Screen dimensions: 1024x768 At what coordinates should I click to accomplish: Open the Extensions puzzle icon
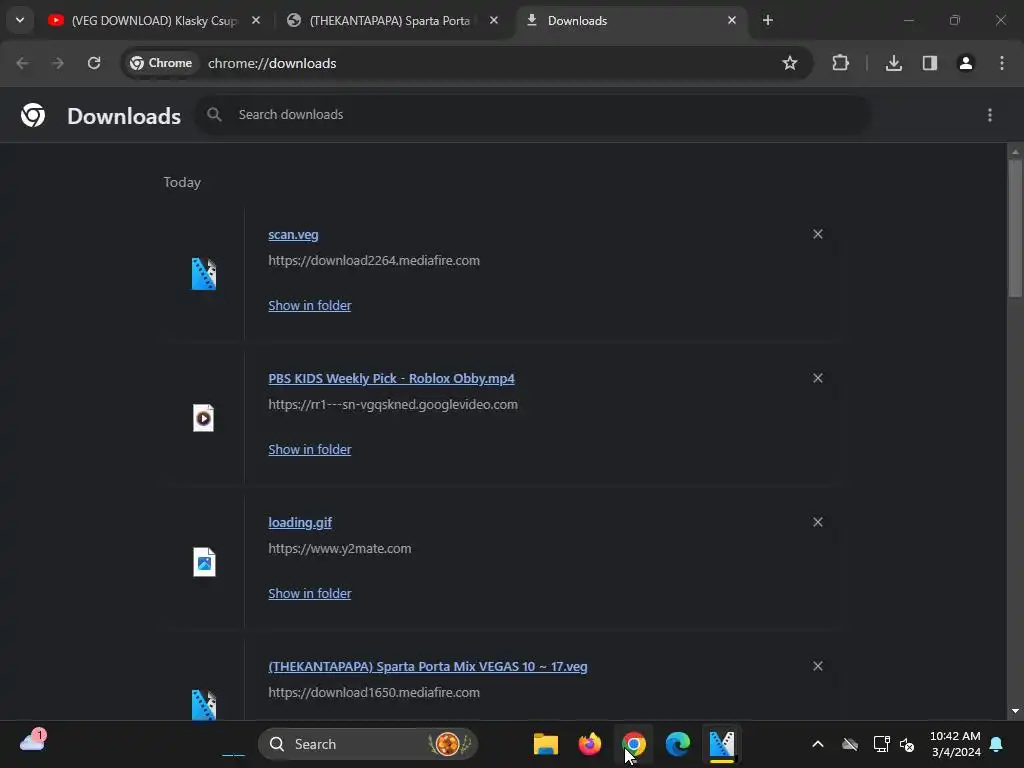click(840, 63)
